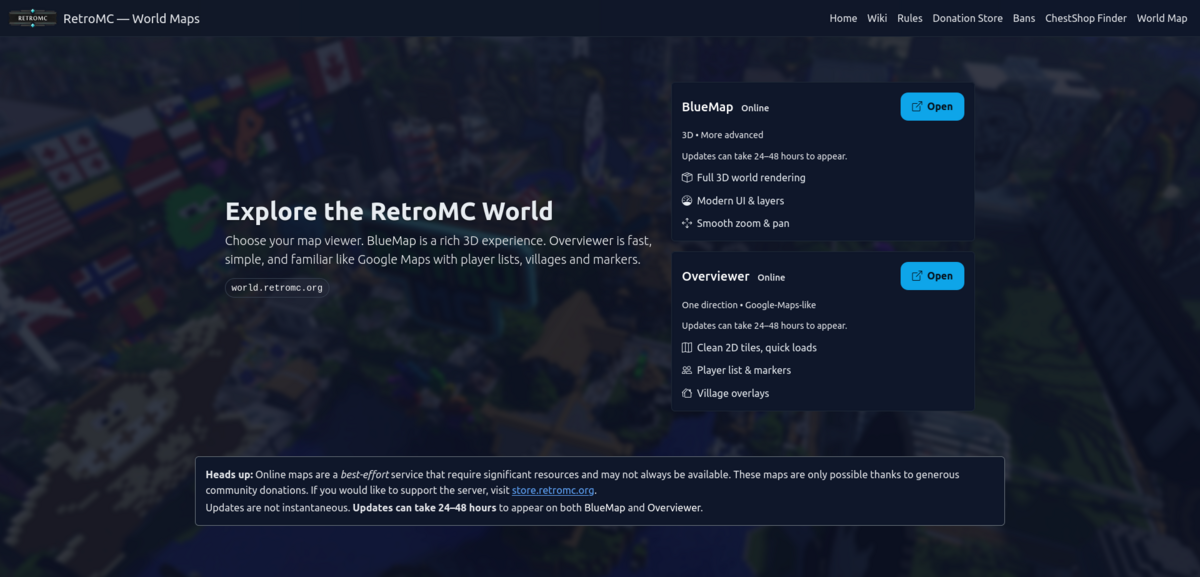The height and width of the screenshot is (577, 1200).
Task: Open BlueMap with its Open button
Action: (x=932, y=106)
